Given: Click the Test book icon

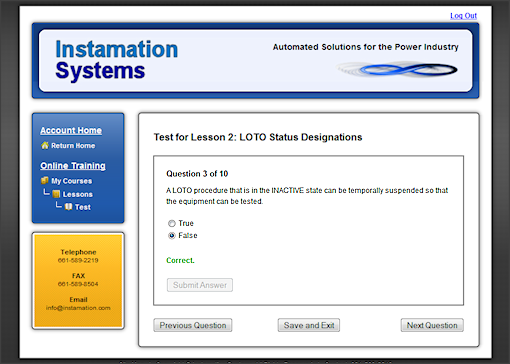Looking at the screenshot, I should (x=68, y=207).
